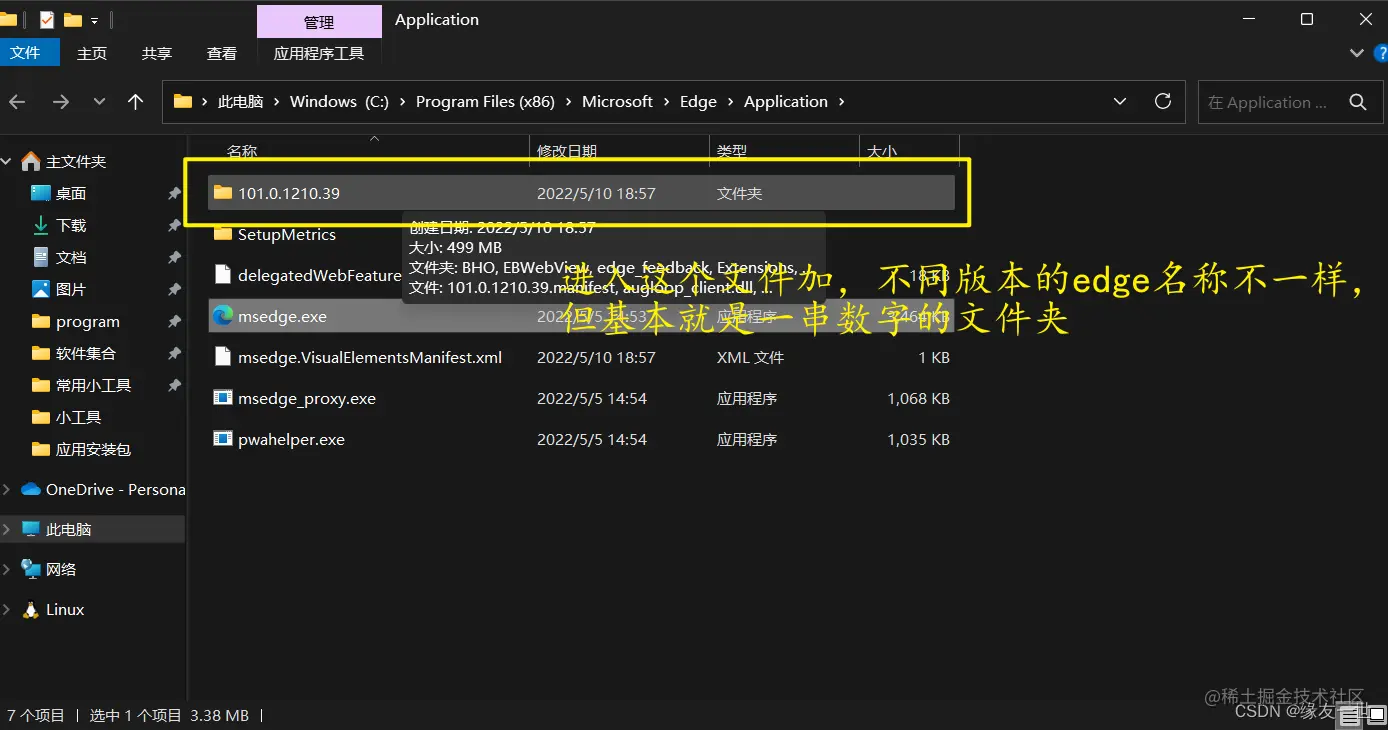1388x730 pixels.
Task: Expand OneDrive - Personal node
Action: (8, 489)
